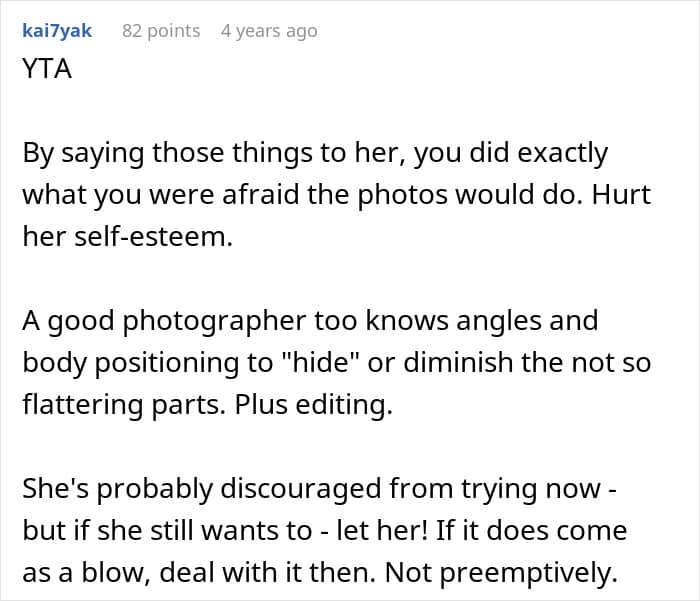Select the YTA verdict text

point(47,69)
